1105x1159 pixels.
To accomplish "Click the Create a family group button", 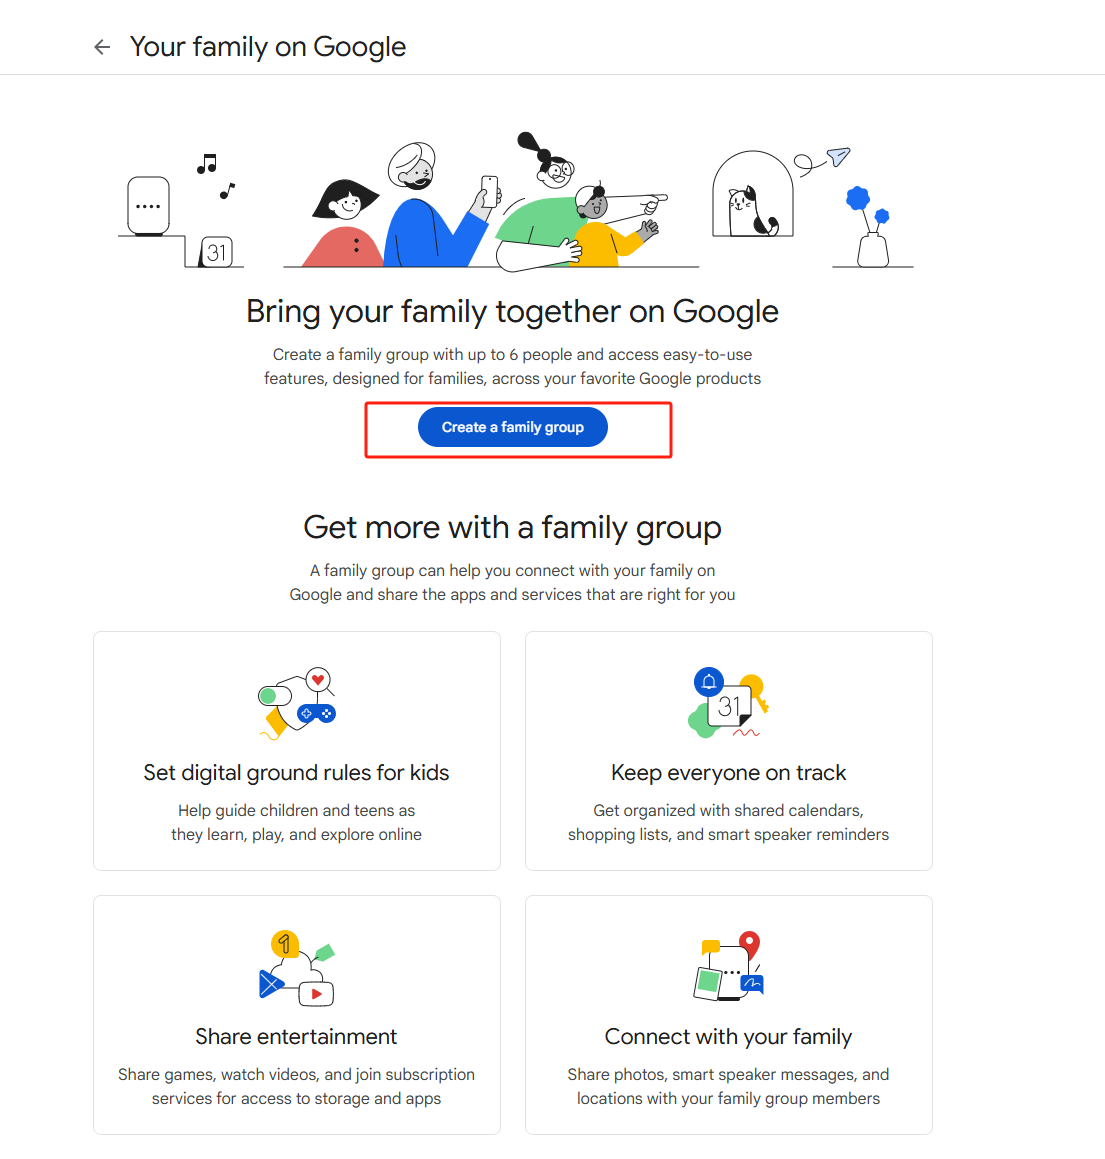I will [x=512, y=427].
